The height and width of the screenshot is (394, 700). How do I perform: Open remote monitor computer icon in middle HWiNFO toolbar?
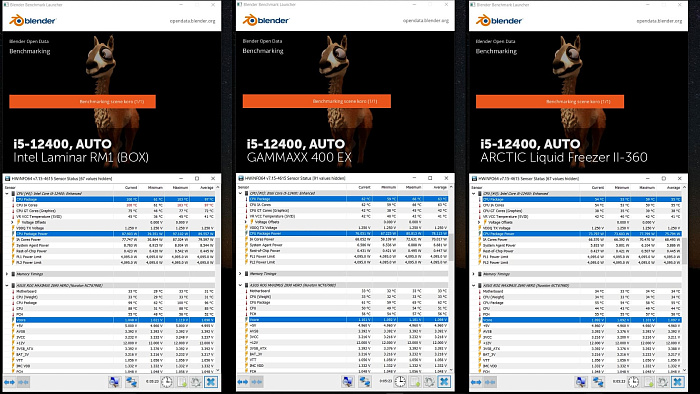pyautogui.click(x=348, y=382)
